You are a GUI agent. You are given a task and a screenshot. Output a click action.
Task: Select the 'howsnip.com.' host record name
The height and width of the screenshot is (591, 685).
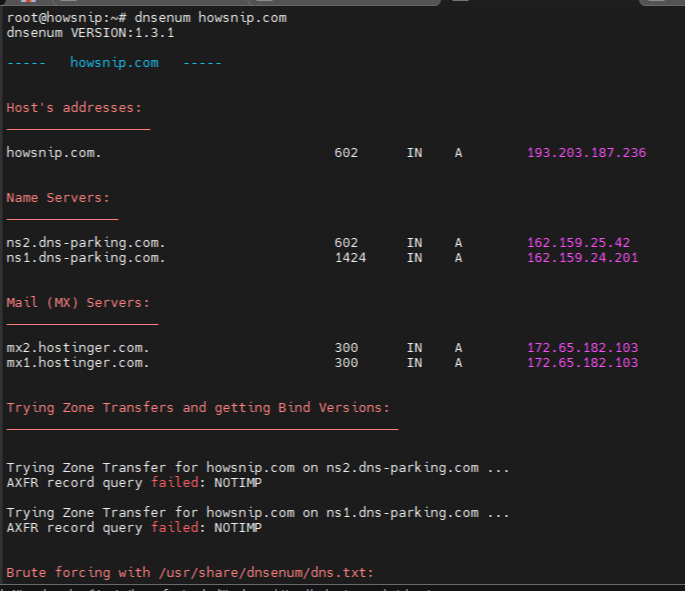[54, 153]
